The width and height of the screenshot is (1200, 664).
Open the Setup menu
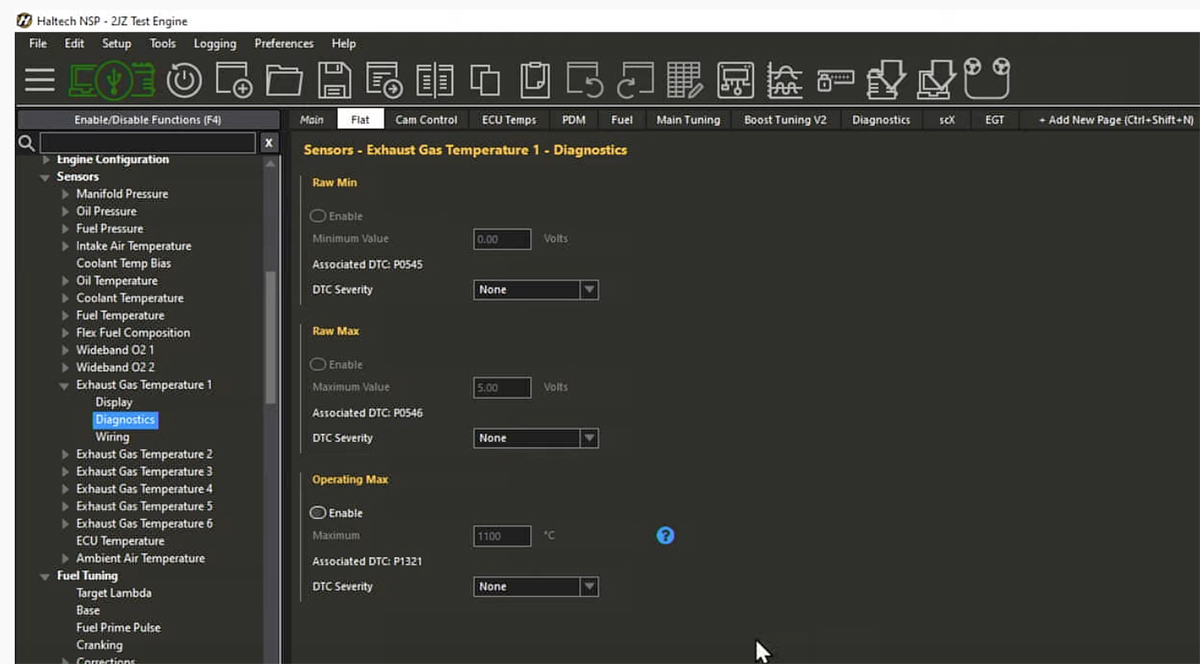pyautogui.click(x=116, y=44)
